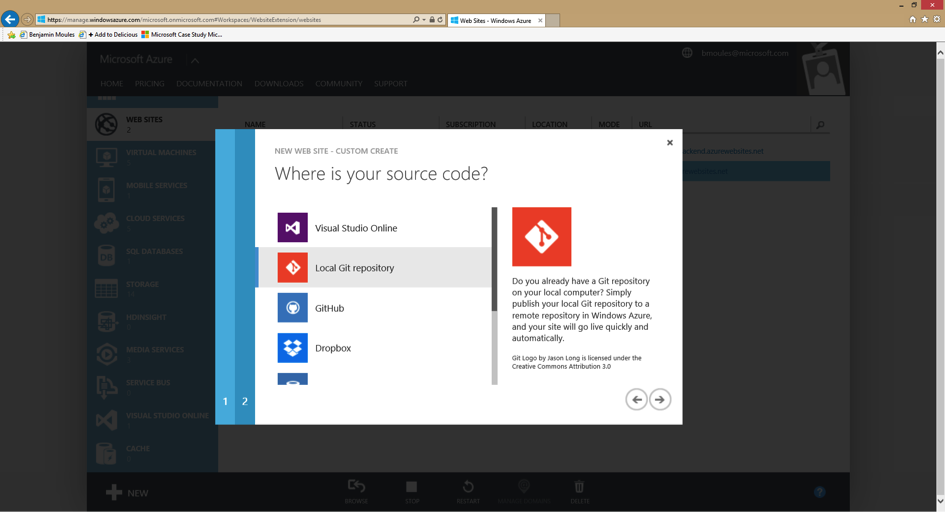Image resolution: width=945 pixels, height=512 pixels.
Task: Click Restart in bottom command bar
Action: coord(468,491)
